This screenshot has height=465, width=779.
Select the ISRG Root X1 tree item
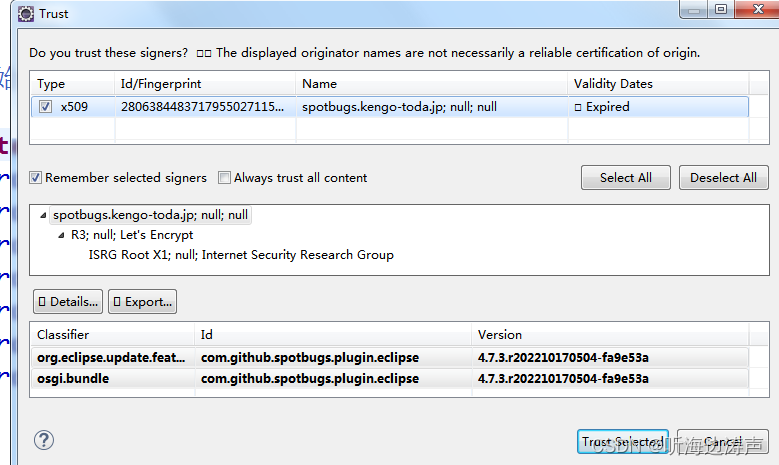coord(241,255)
